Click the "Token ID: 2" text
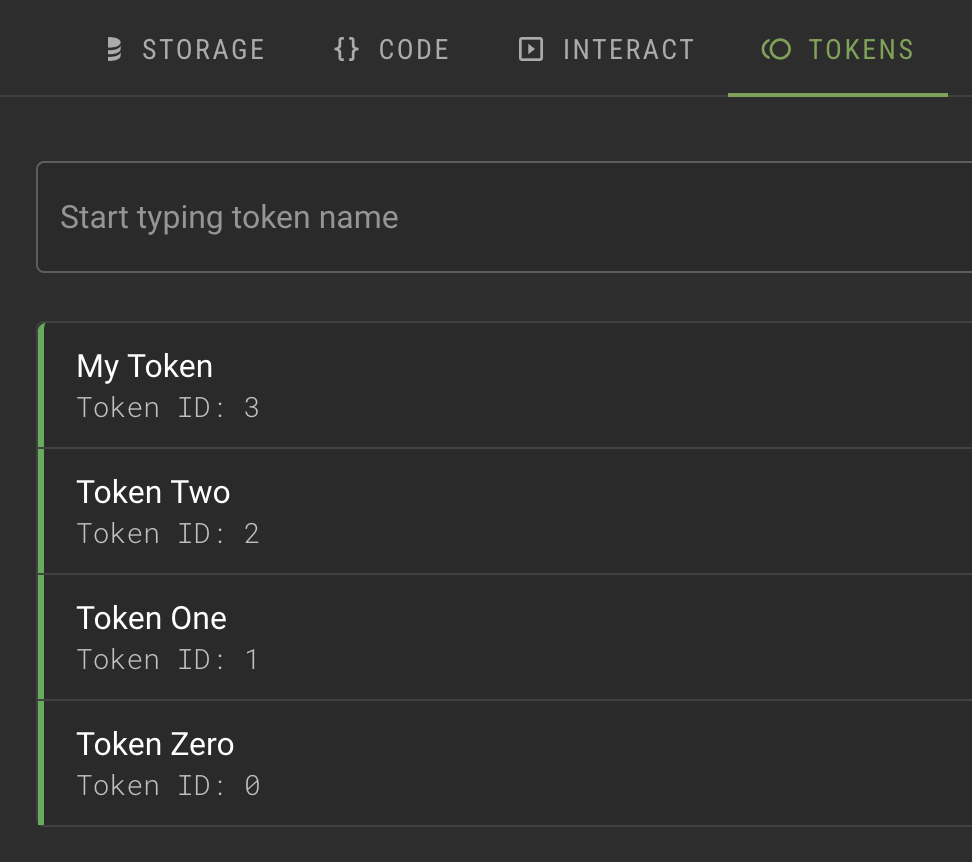 pos(168,534)
